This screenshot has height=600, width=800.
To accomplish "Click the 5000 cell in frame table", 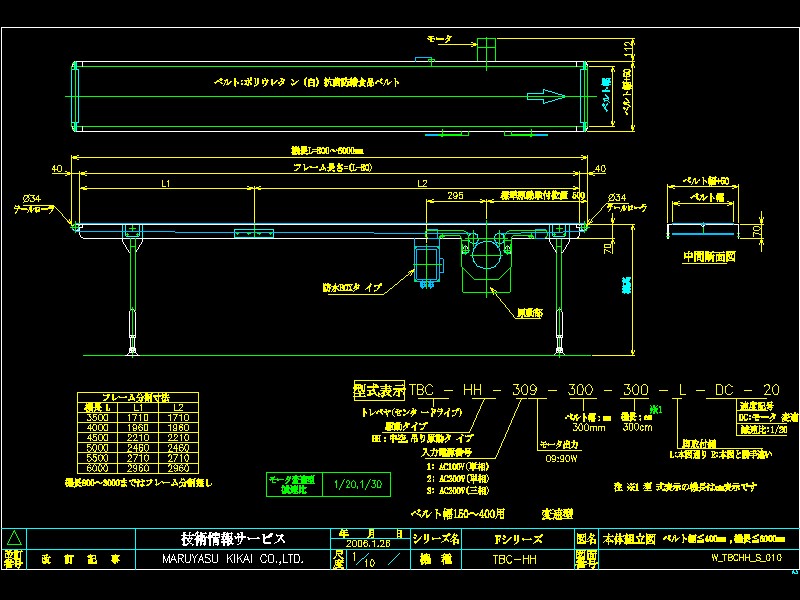I will [x=97, y=448].
